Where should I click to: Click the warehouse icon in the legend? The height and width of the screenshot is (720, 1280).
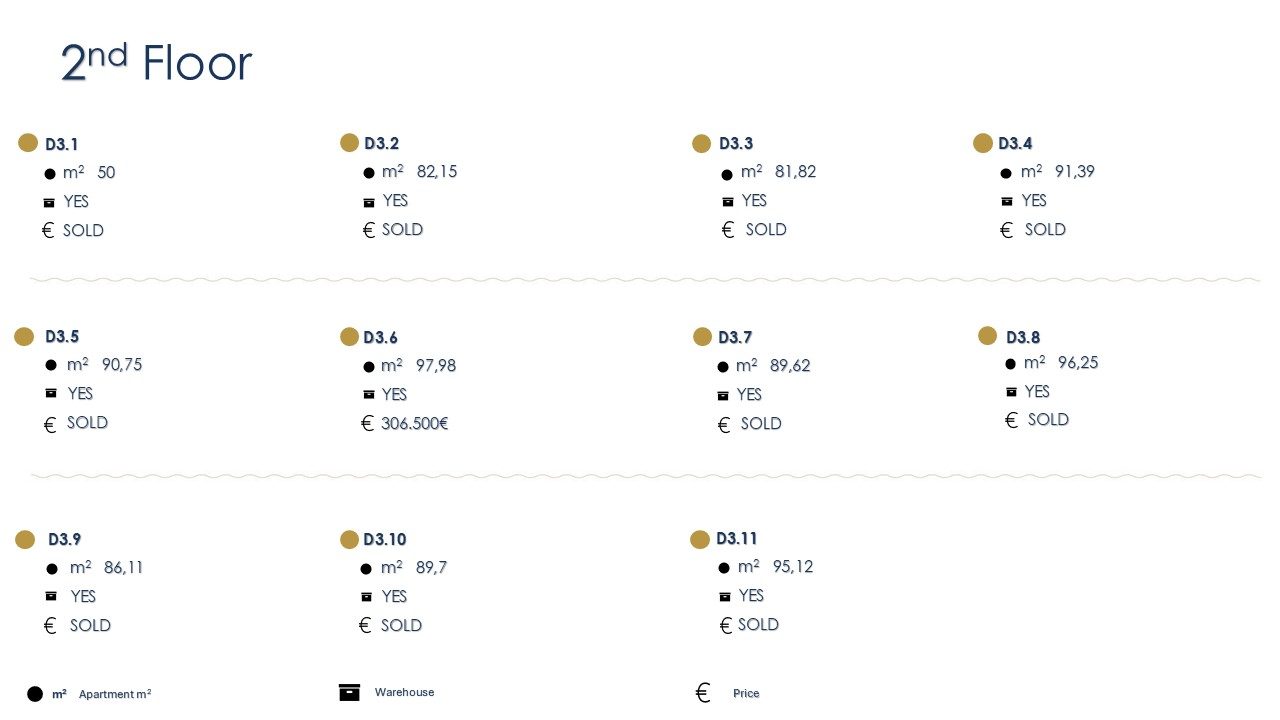[x=349, y=692]
